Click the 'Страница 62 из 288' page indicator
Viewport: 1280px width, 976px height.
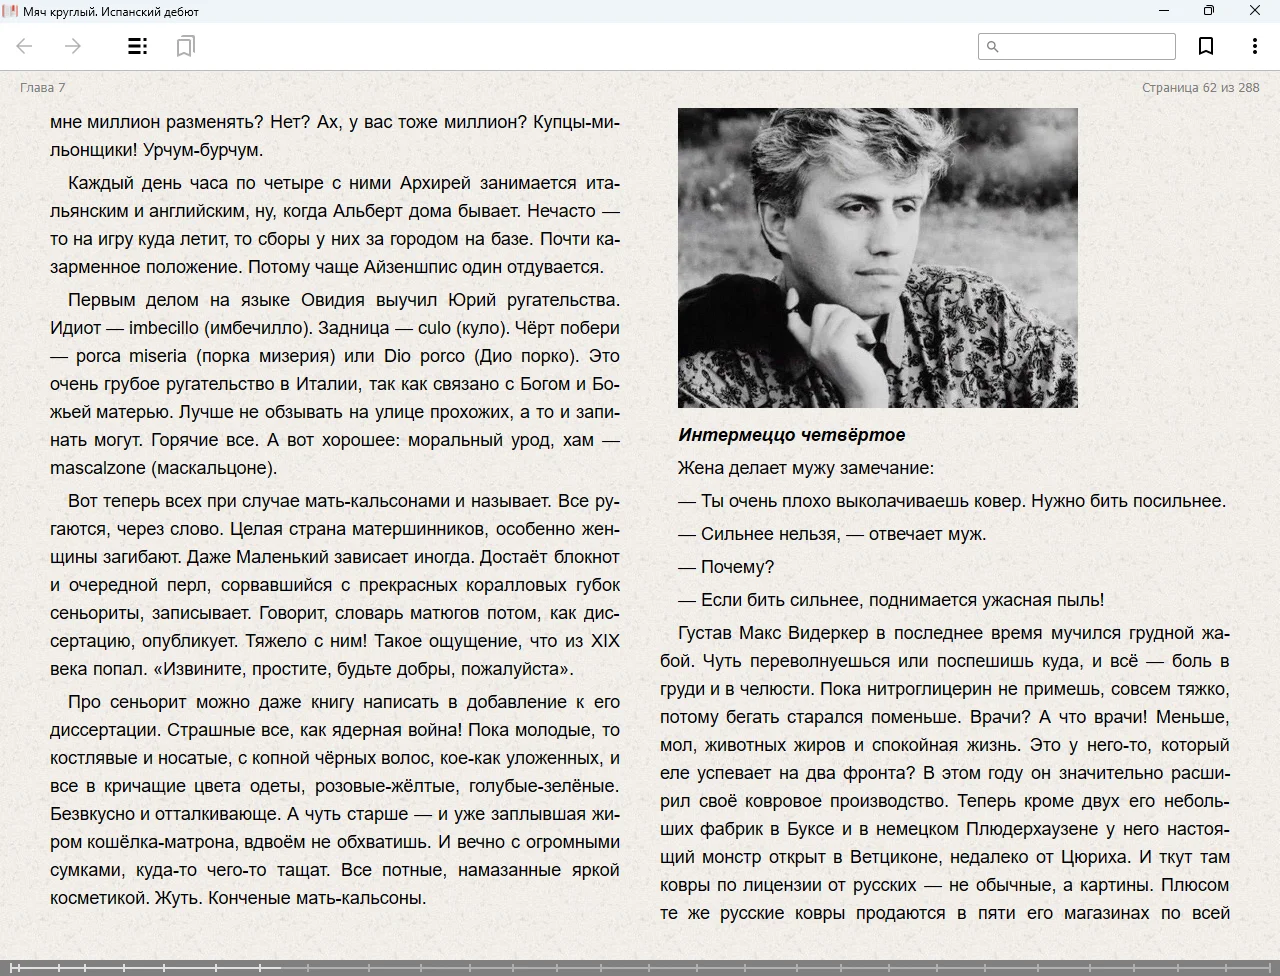pos(1200,87)
